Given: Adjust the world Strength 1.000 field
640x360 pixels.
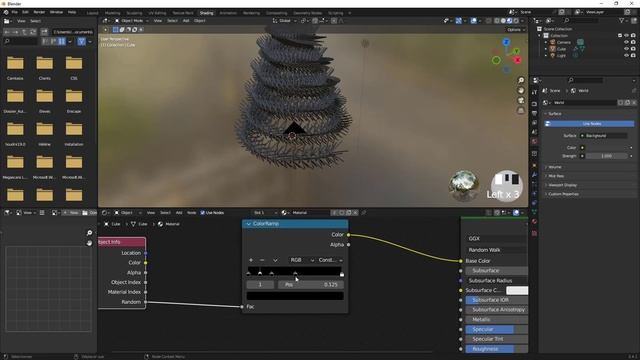Looking at the screenshot, I should (x=607, y=156).
